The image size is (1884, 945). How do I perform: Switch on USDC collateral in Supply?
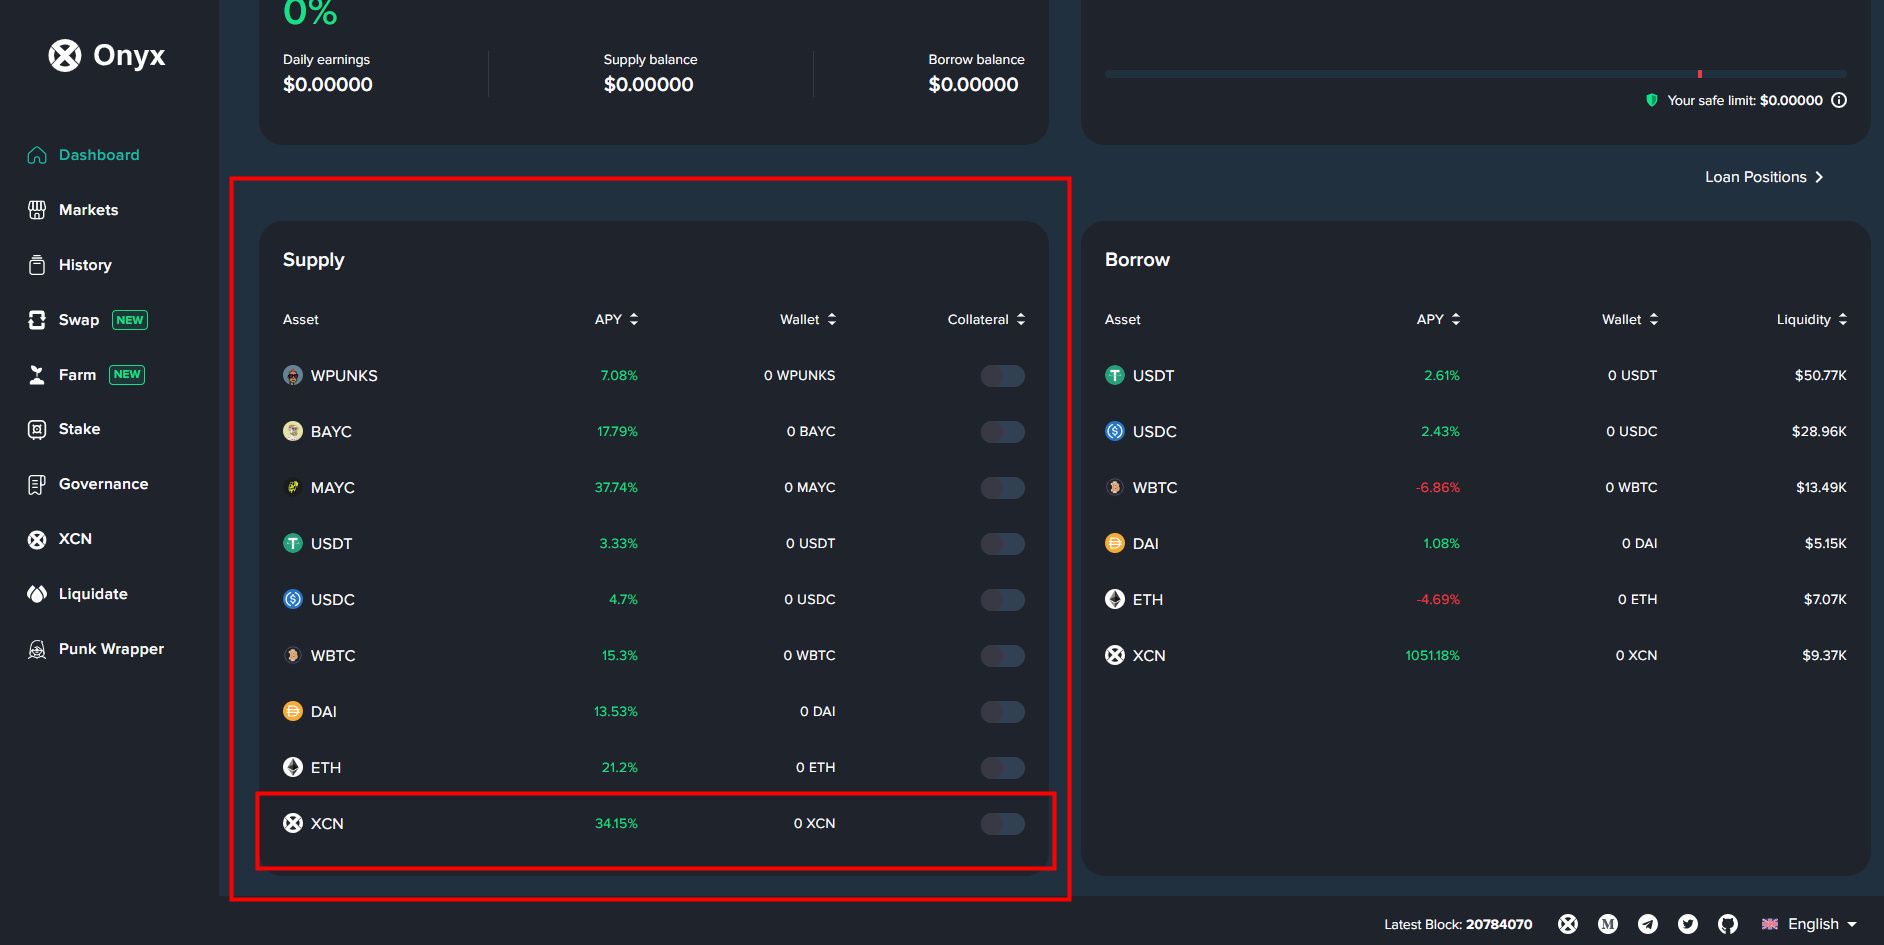(x=1003, y=600)
